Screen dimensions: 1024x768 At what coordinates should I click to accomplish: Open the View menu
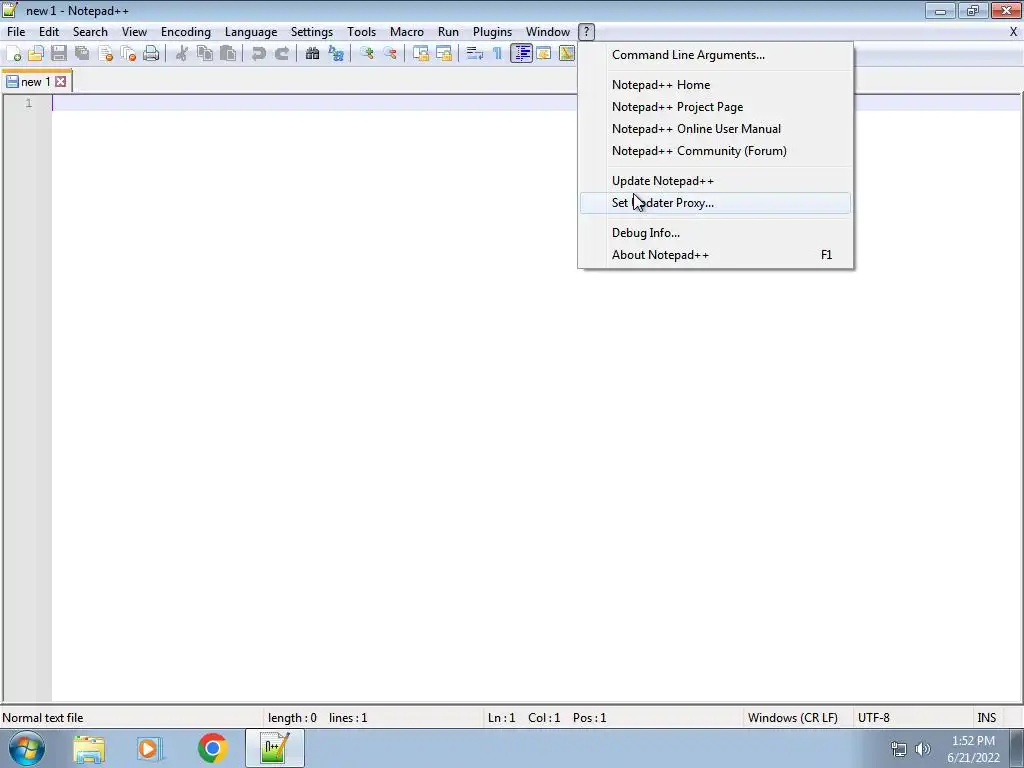coord(135,32)
